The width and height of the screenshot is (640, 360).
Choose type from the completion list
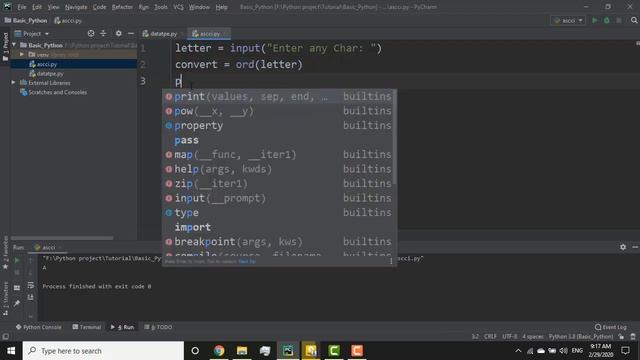point(278,213)
